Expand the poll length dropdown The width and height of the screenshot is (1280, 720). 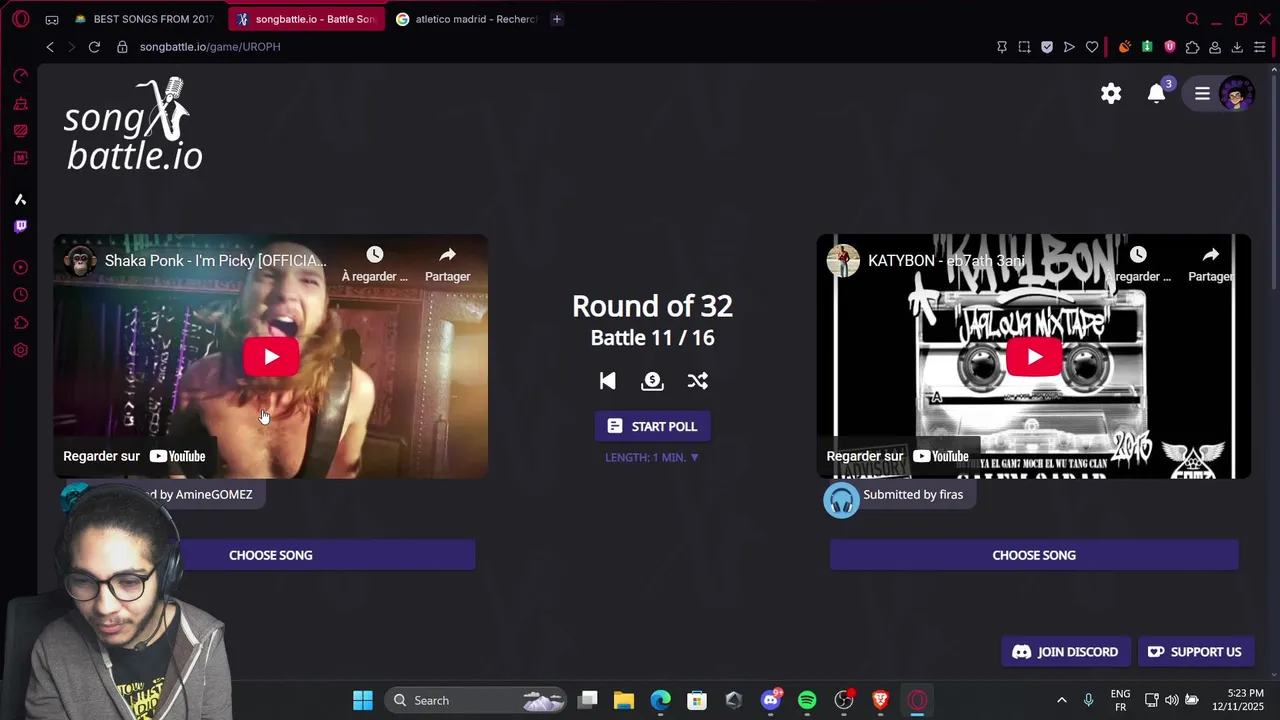tap(652, 457)
